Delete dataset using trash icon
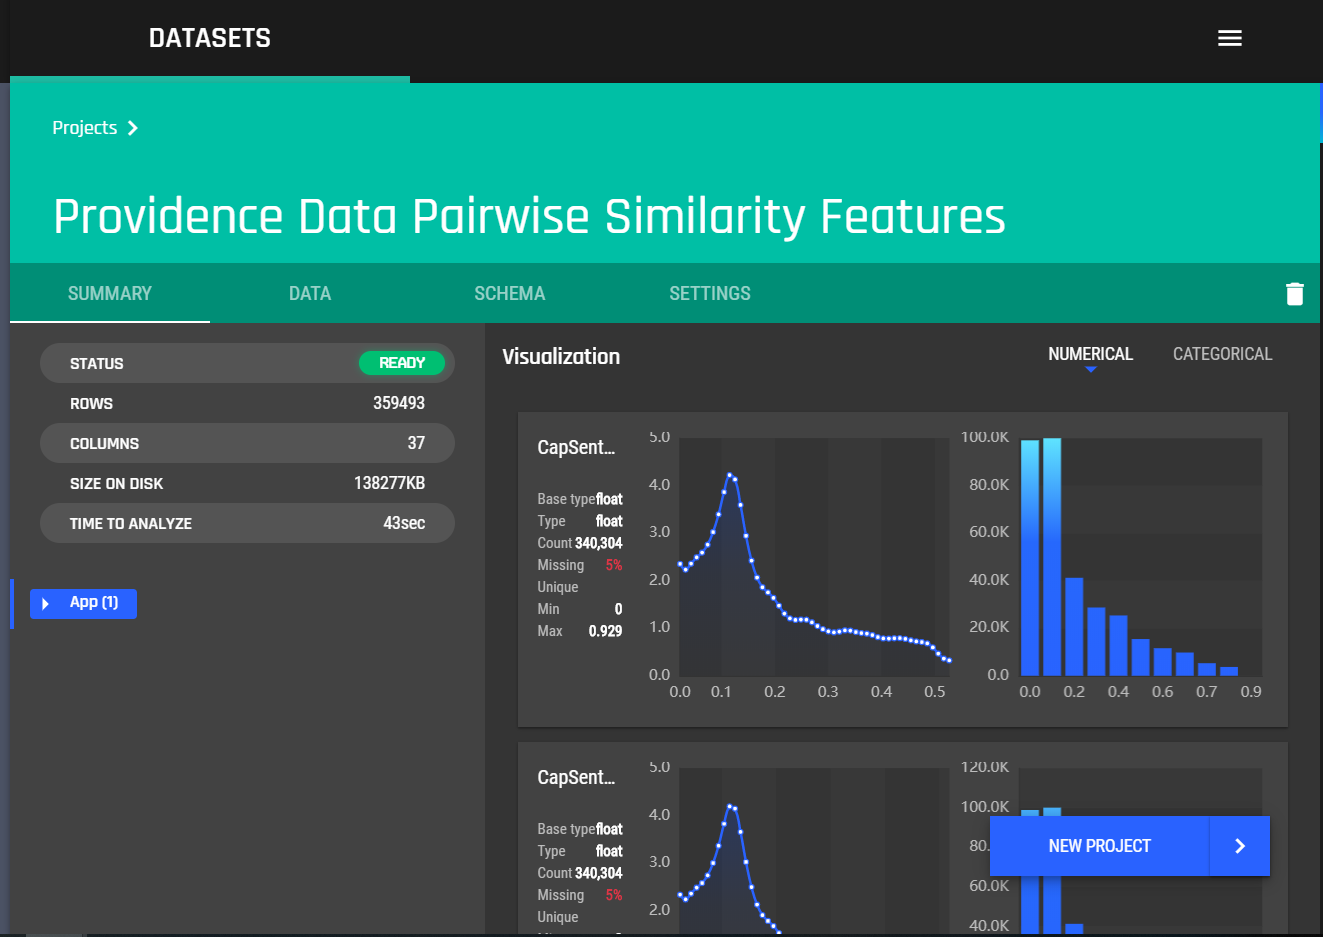This screenshot has height=937, width=1323. point(1294,293)
